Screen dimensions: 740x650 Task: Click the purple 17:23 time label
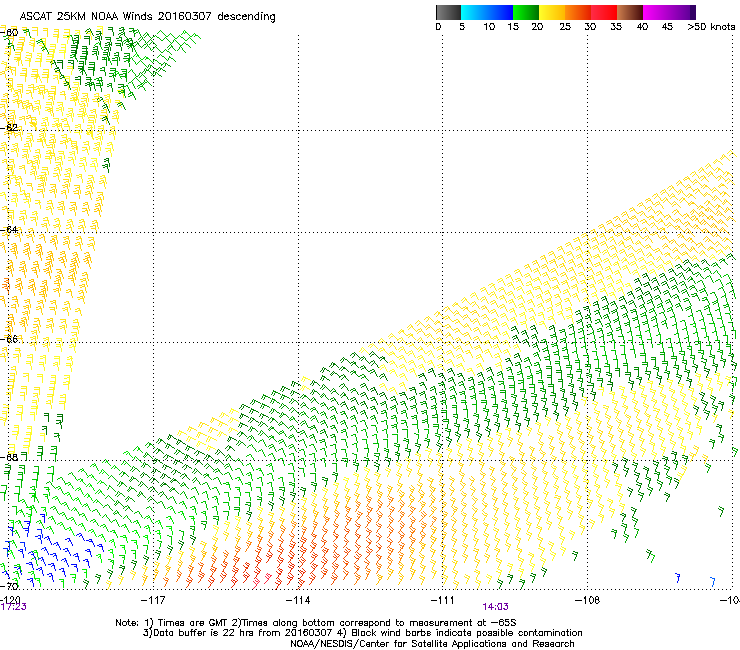[x=13, y=607]
